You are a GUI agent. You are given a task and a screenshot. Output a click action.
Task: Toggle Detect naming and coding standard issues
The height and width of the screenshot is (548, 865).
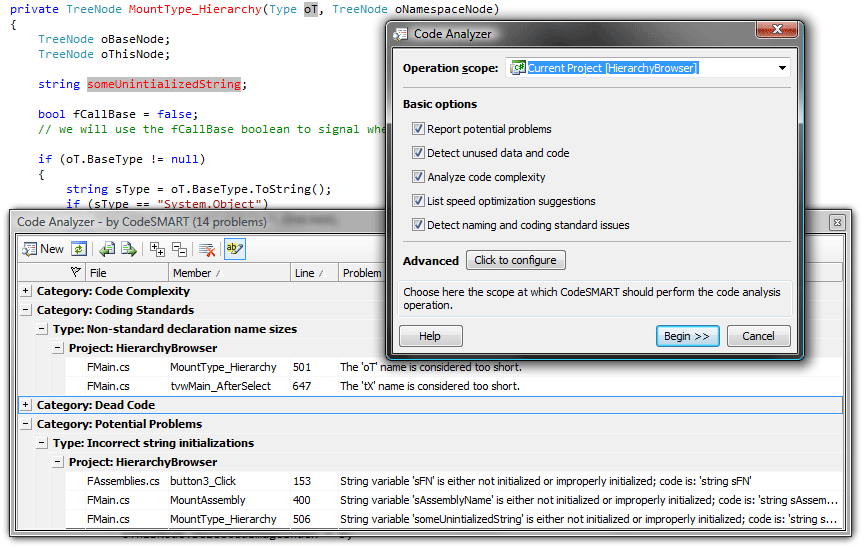coord(418,225)
